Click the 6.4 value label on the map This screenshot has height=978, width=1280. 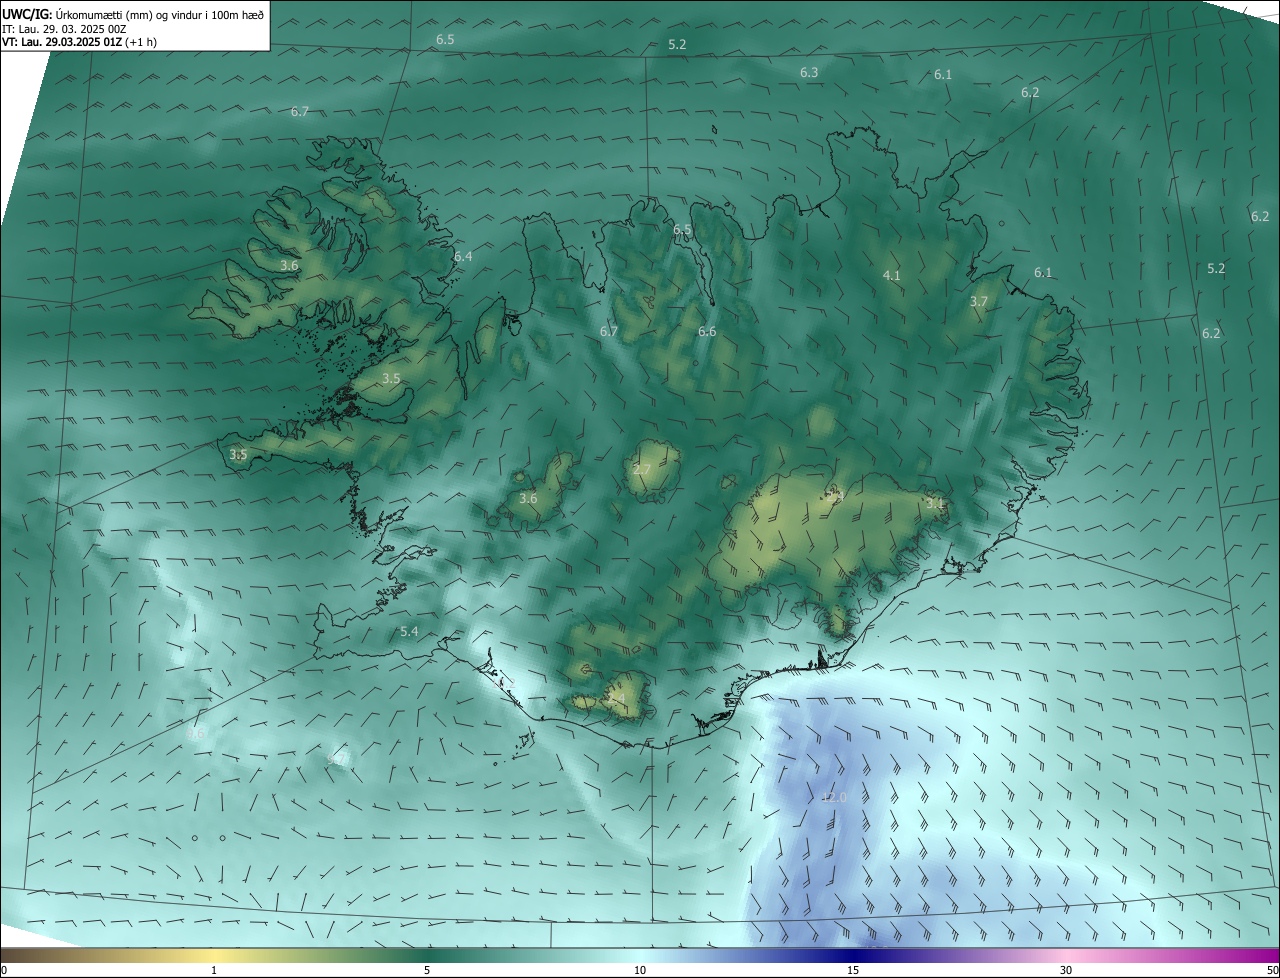tap(463, 256)
